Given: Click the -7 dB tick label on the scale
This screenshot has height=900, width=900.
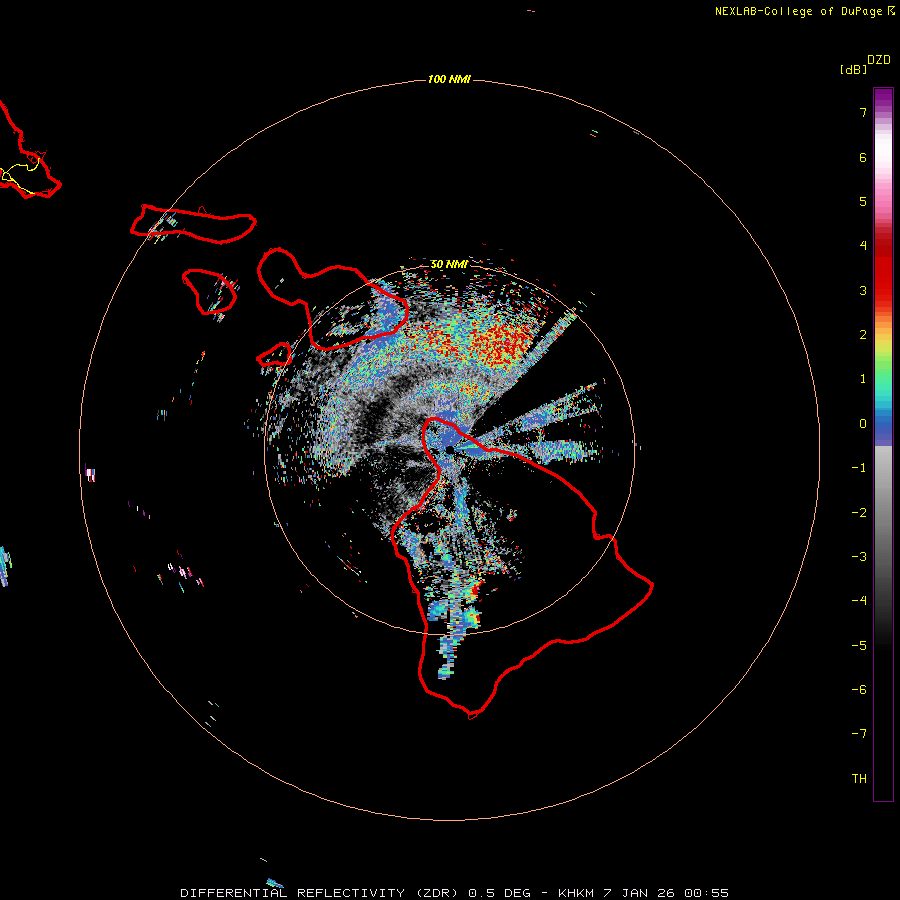Looking at the screenshot, I should pyautogui.click(x=859, y=734).
